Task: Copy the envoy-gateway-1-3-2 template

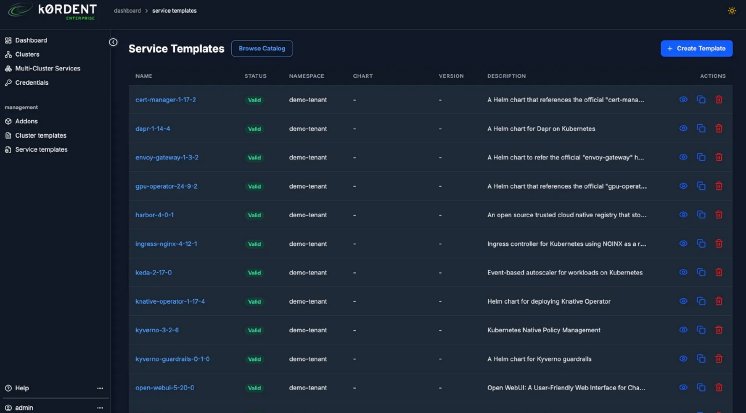Action: 701,157
